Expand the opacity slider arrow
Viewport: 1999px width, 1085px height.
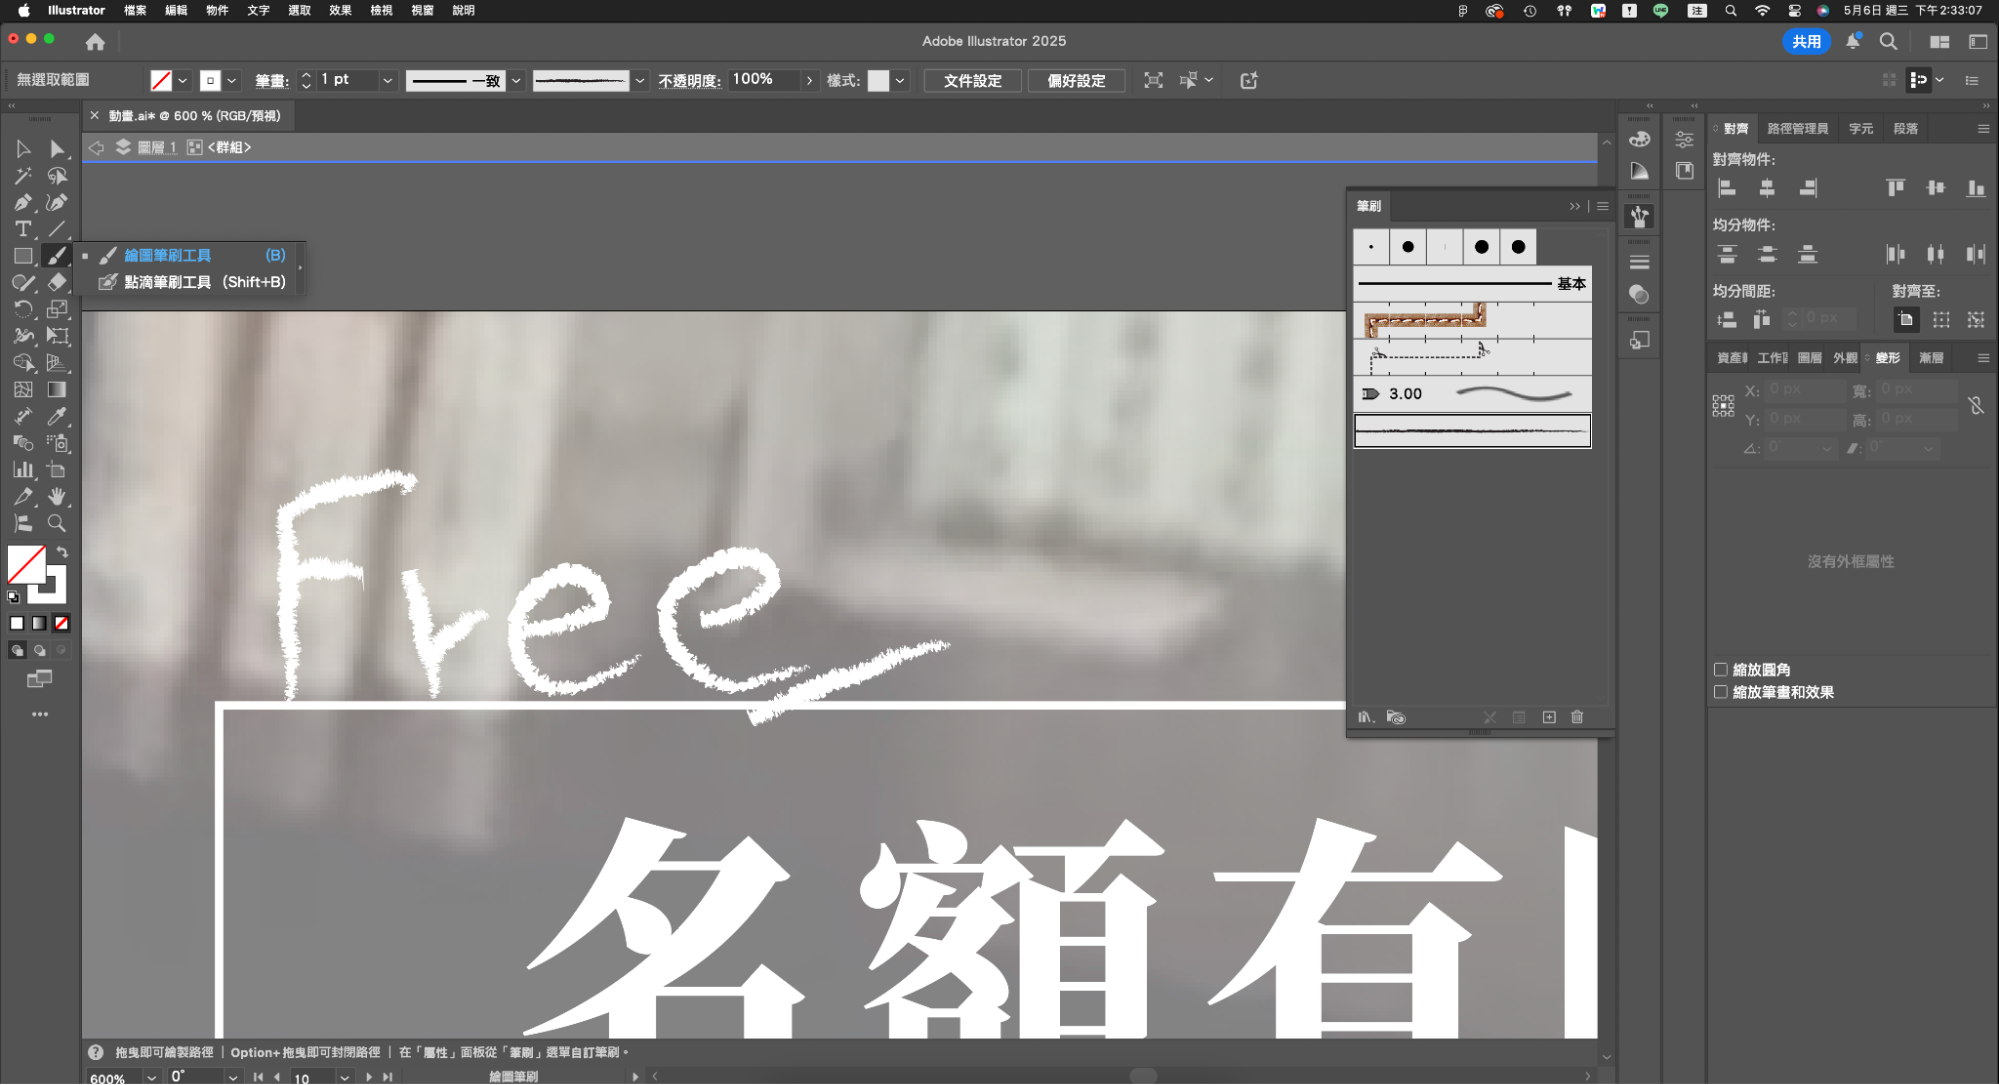tap(809, 81)
